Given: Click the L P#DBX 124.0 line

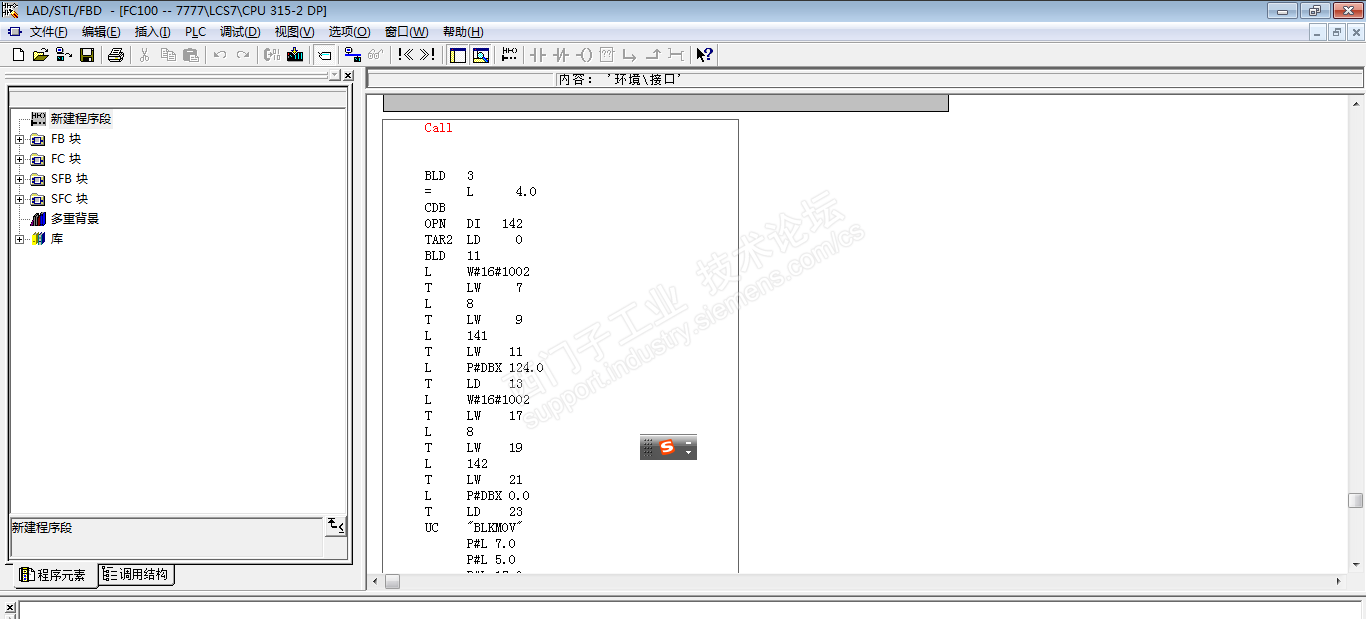Looking at the screenshot, I should [484, 368].
